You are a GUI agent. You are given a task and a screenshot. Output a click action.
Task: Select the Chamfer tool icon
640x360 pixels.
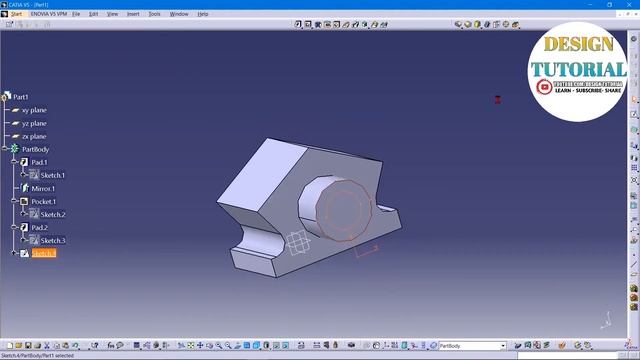pos(468,24)
